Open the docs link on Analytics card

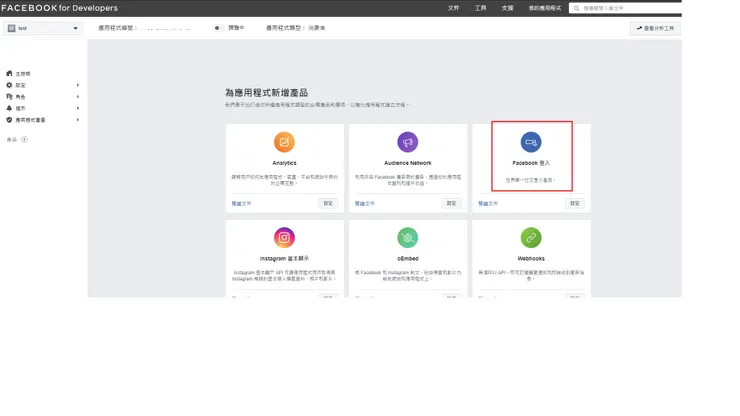point(241,204)
